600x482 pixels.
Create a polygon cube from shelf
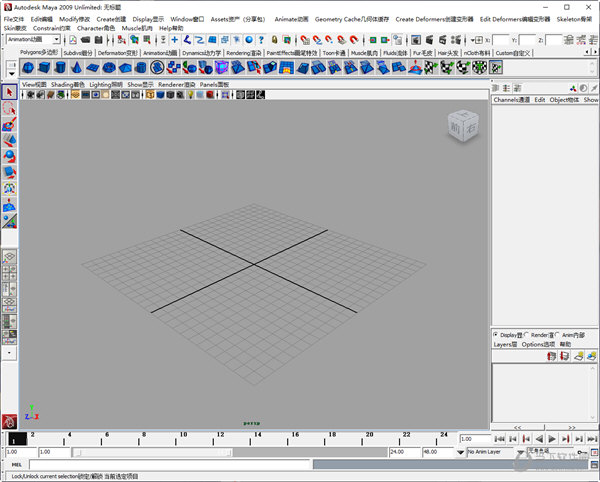point(44,68)
